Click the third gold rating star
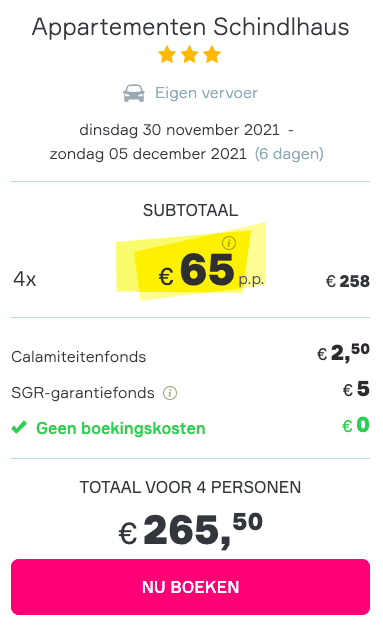Screen dimensions: 383x627 click(x=212, y=54)
